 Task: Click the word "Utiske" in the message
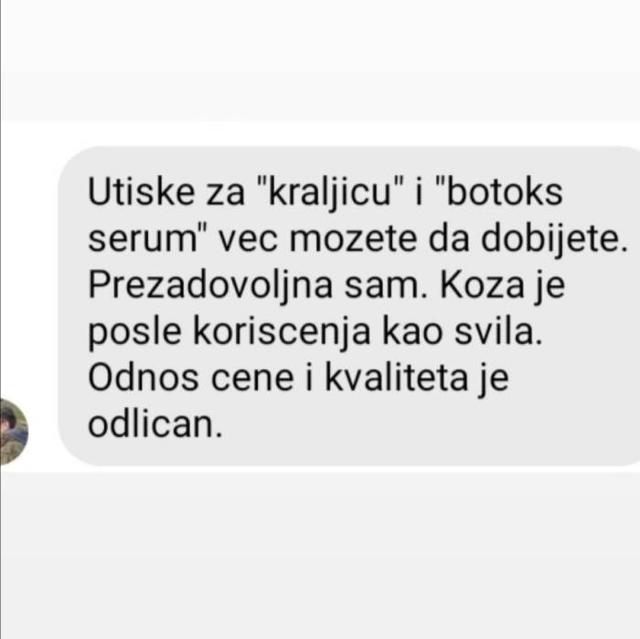(x=141, y=192)
